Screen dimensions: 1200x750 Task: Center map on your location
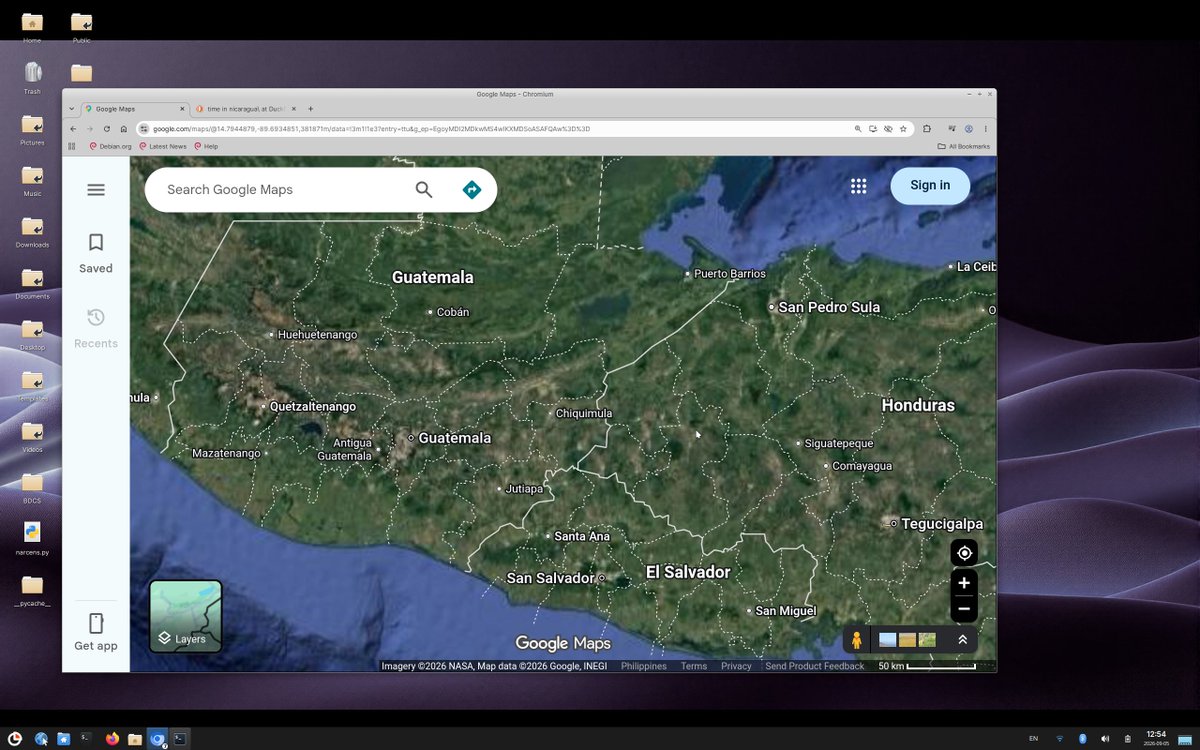coord(964,553)
